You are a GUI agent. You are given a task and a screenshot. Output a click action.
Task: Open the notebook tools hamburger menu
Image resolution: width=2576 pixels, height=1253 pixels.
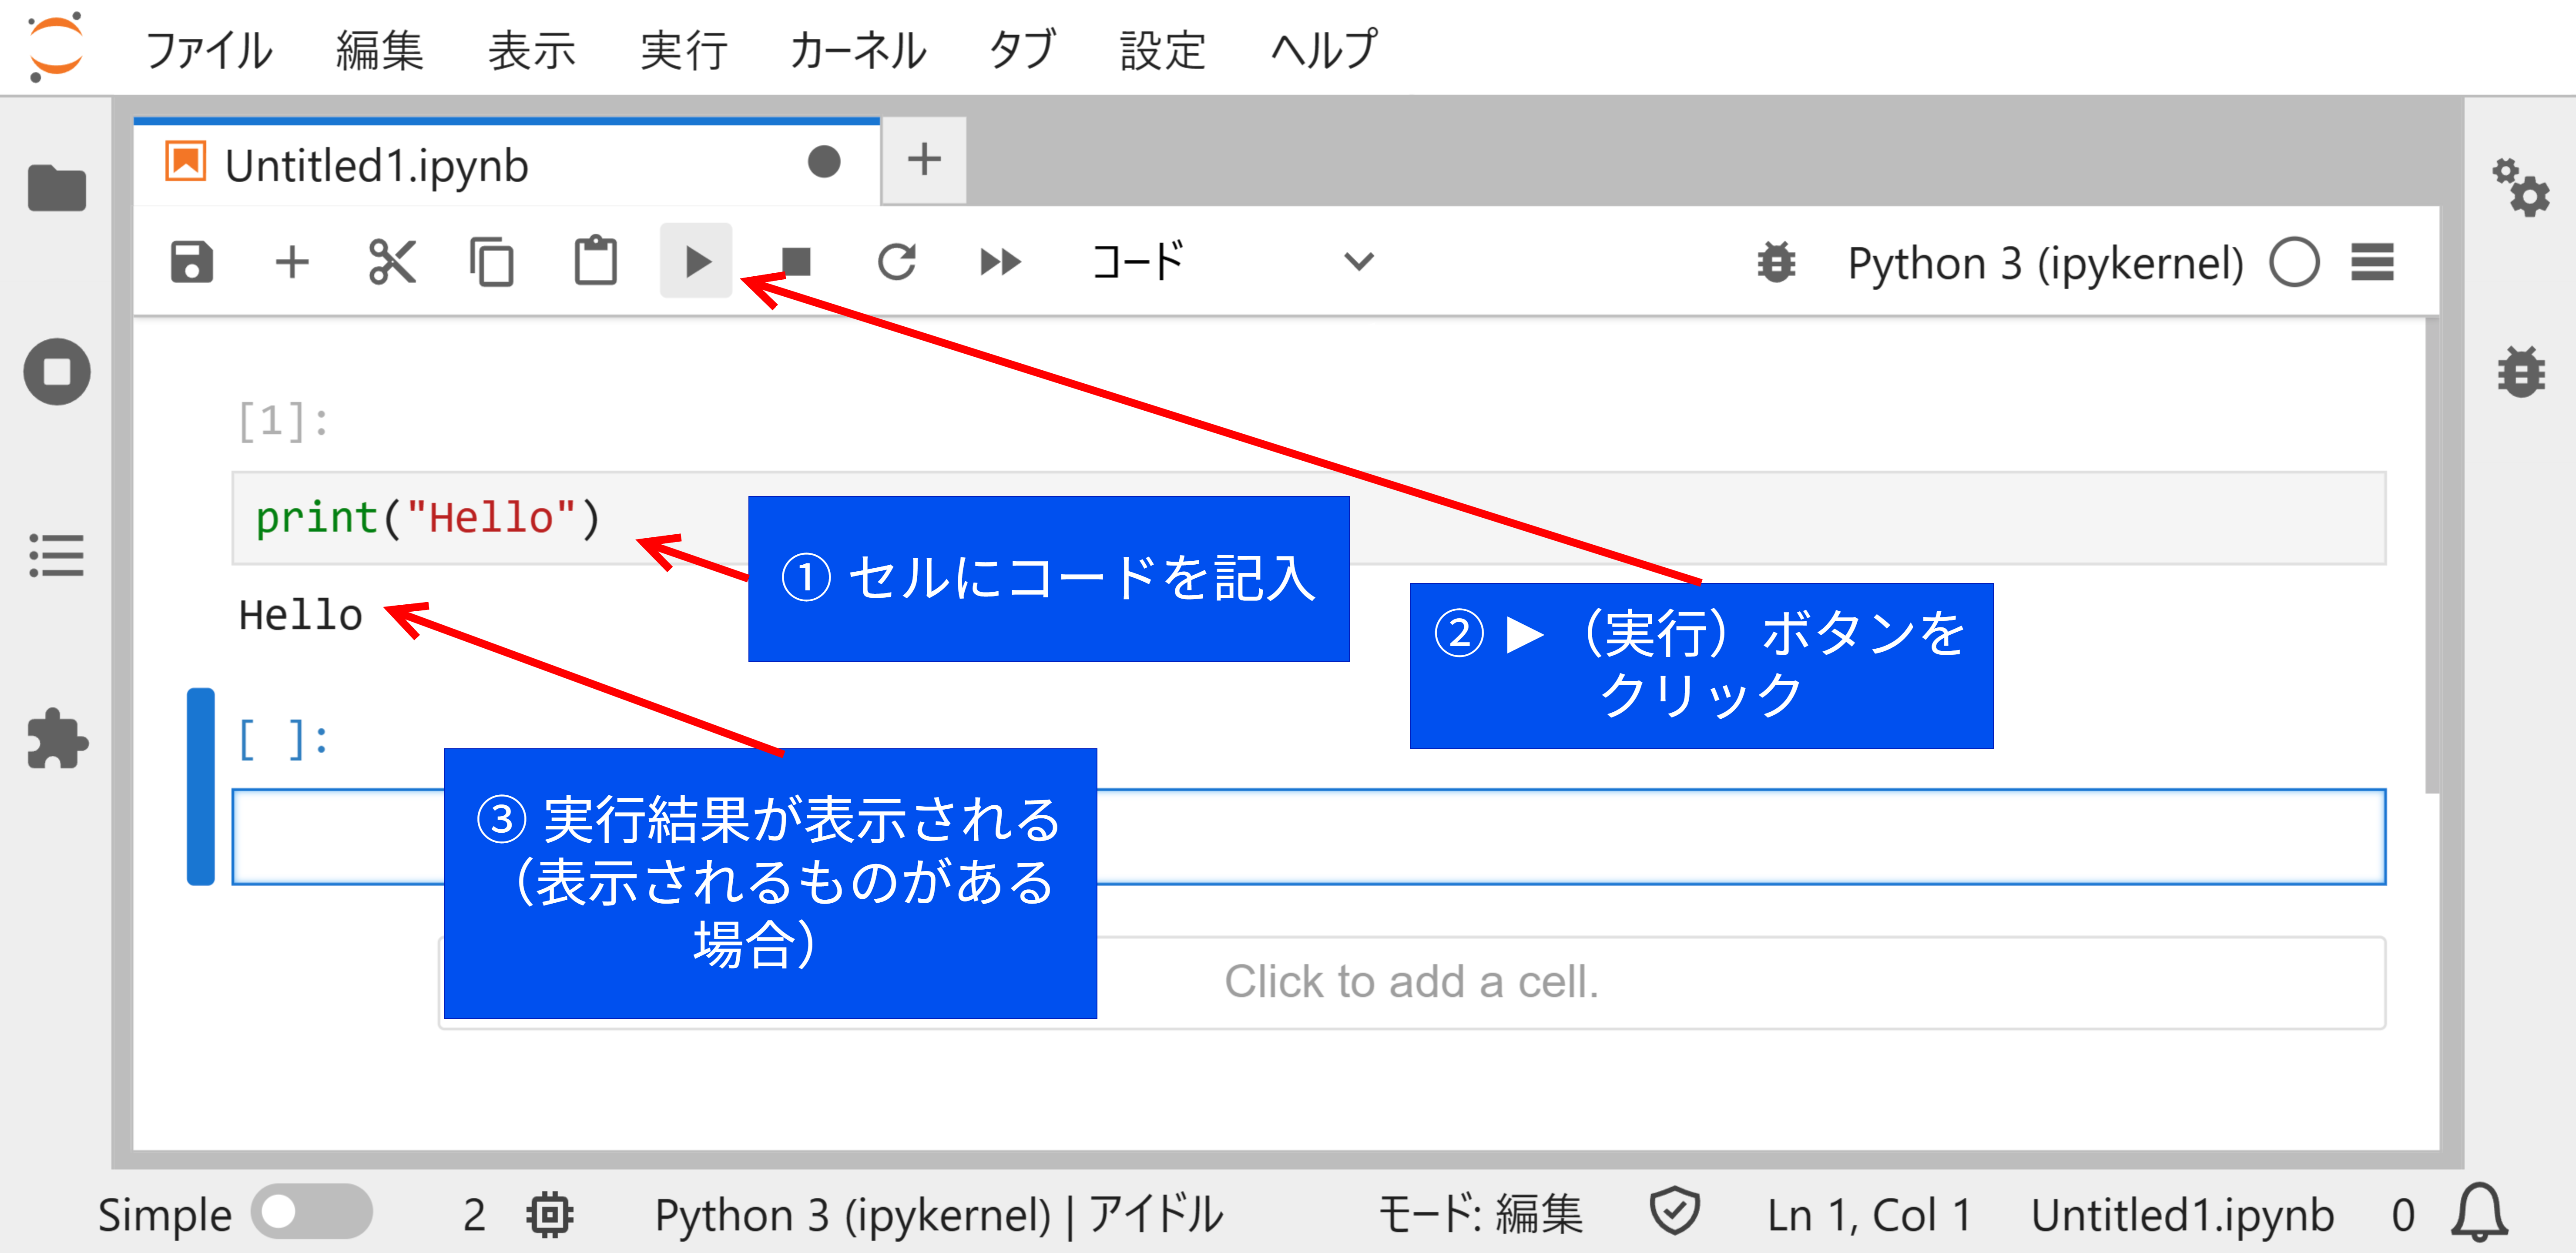coord(2373,262)
